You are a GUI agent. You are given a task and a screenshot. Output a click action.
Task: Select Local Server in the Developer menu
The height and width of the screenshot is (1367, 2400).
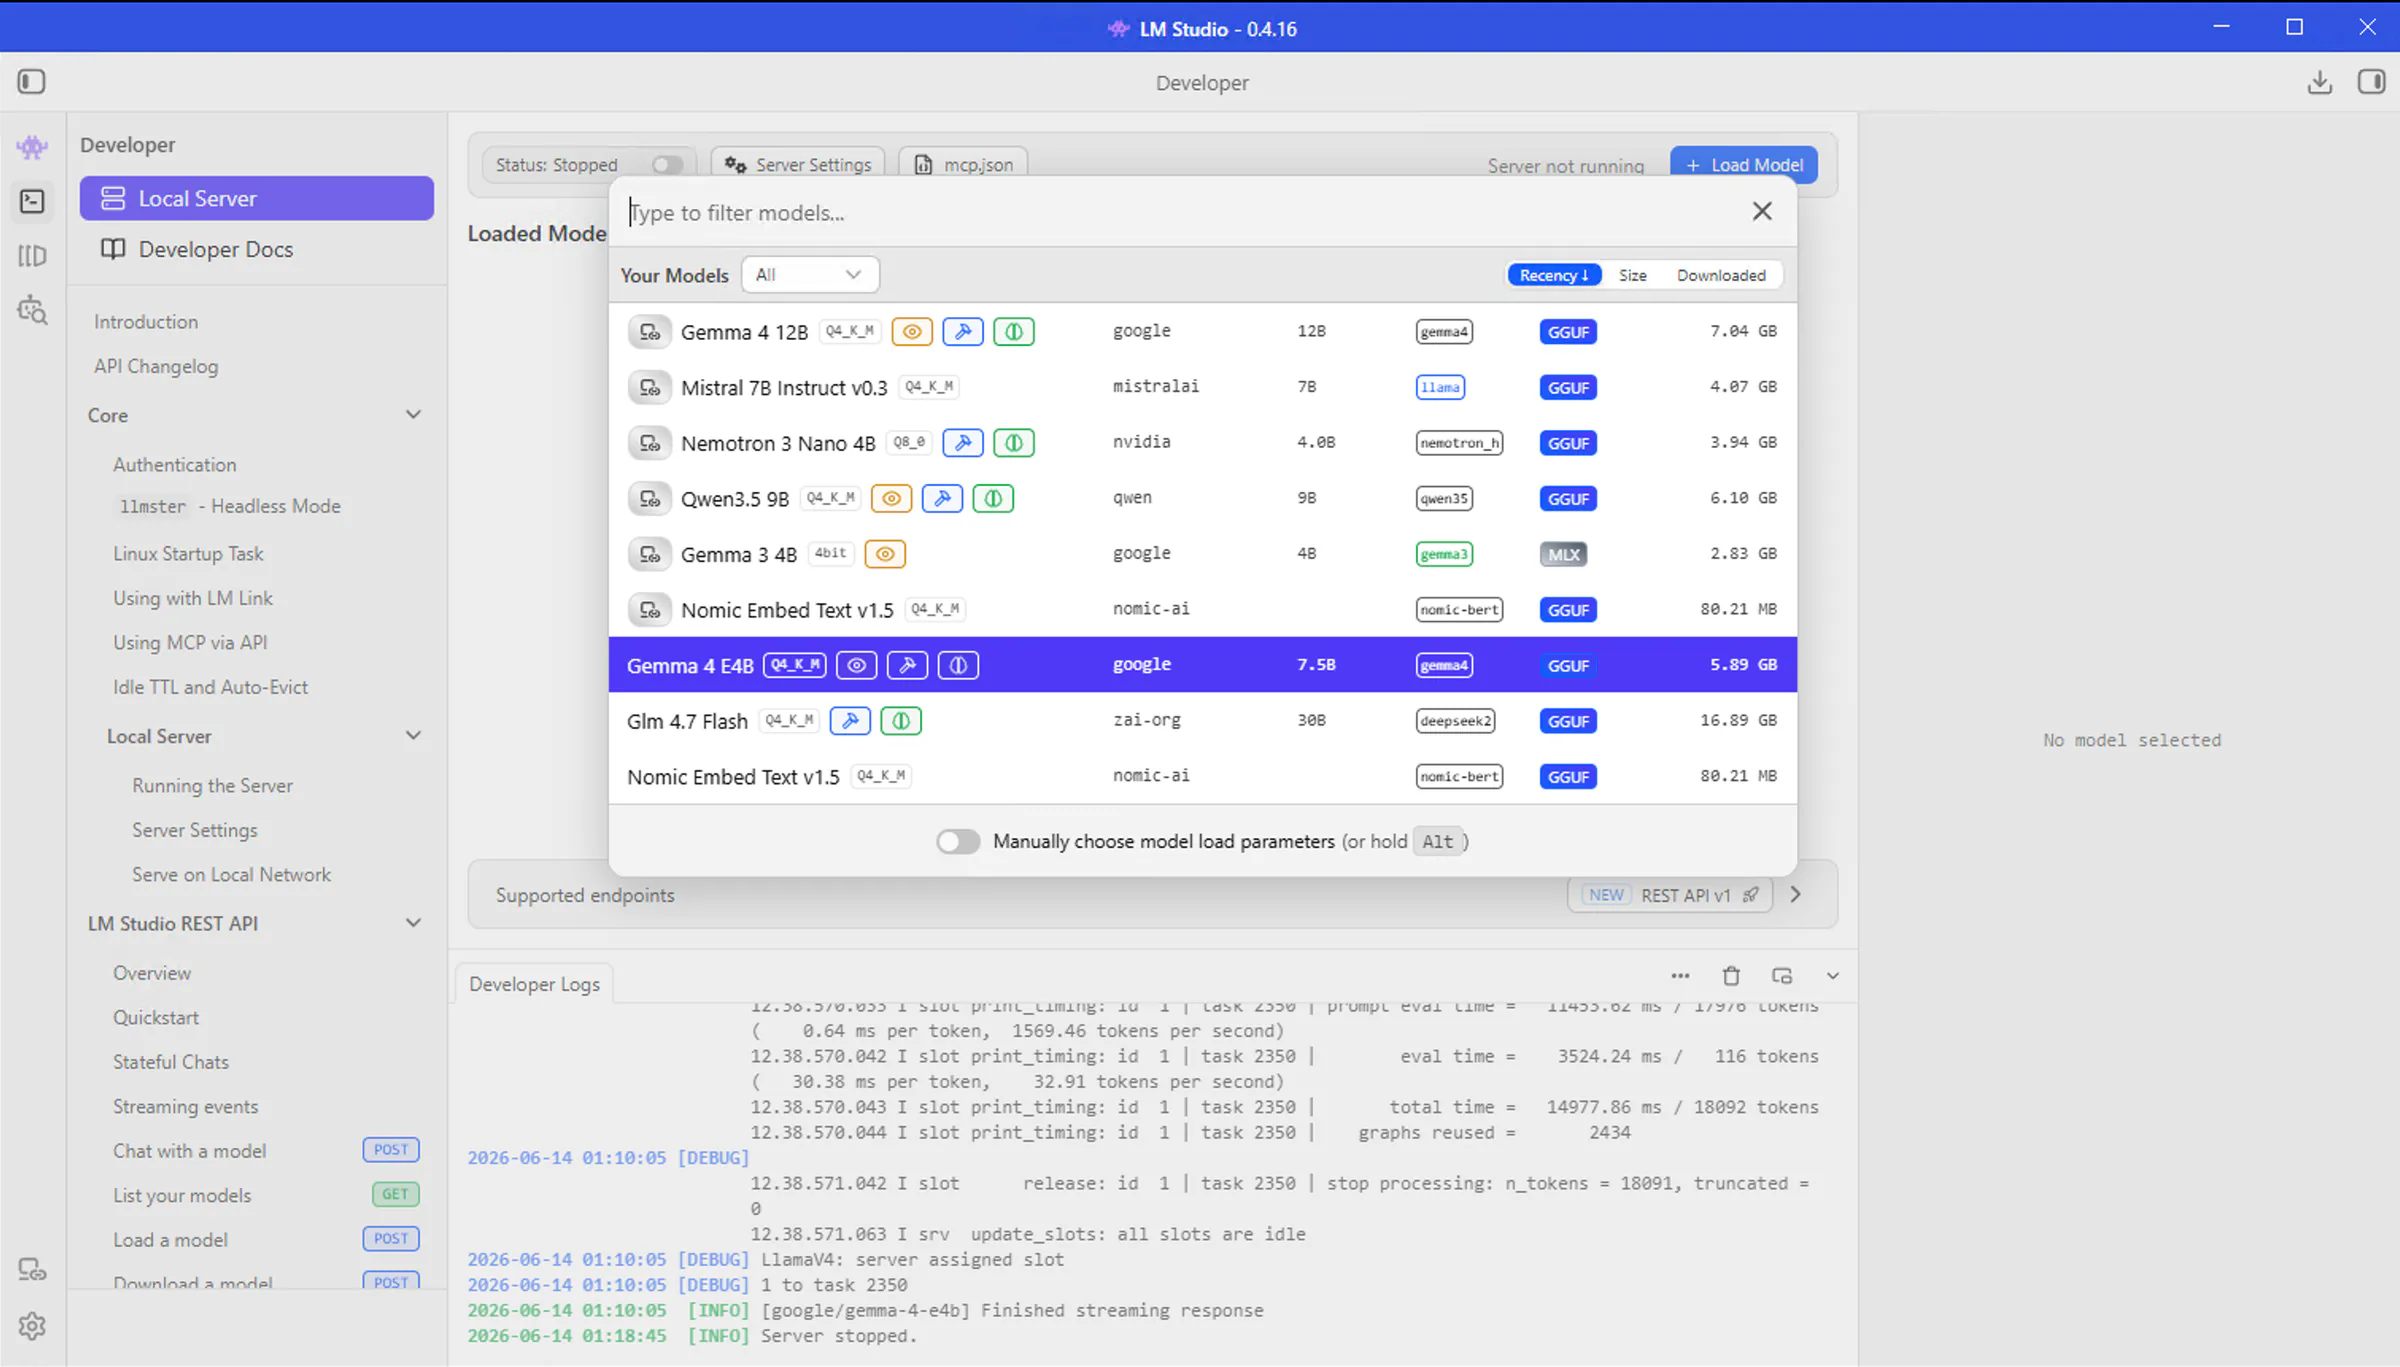click(x=257, y=198)
